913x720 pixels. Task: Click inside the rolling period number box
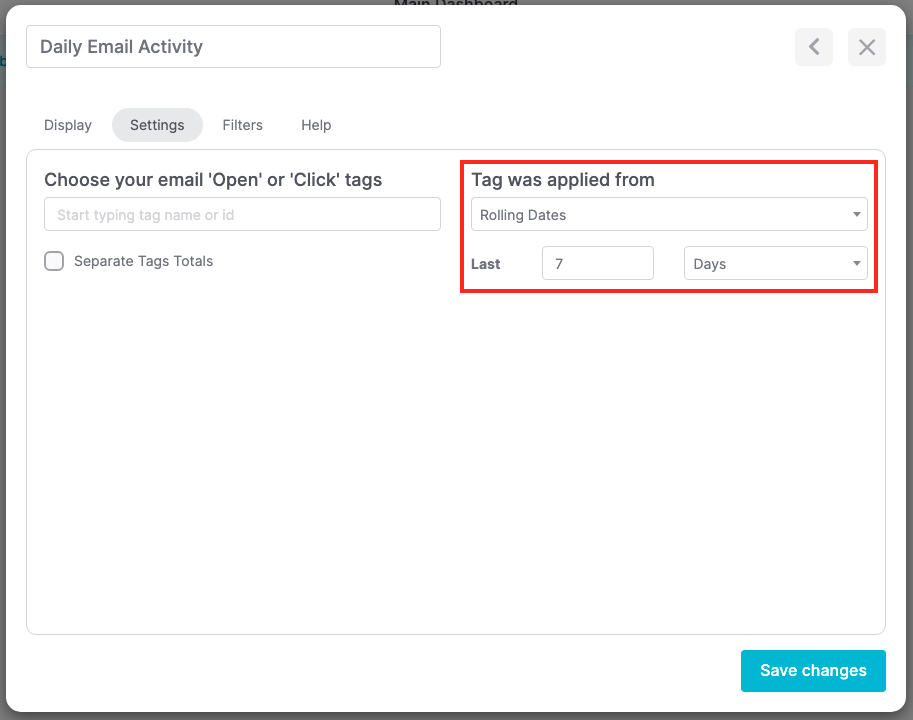click(x=597, y=263)
